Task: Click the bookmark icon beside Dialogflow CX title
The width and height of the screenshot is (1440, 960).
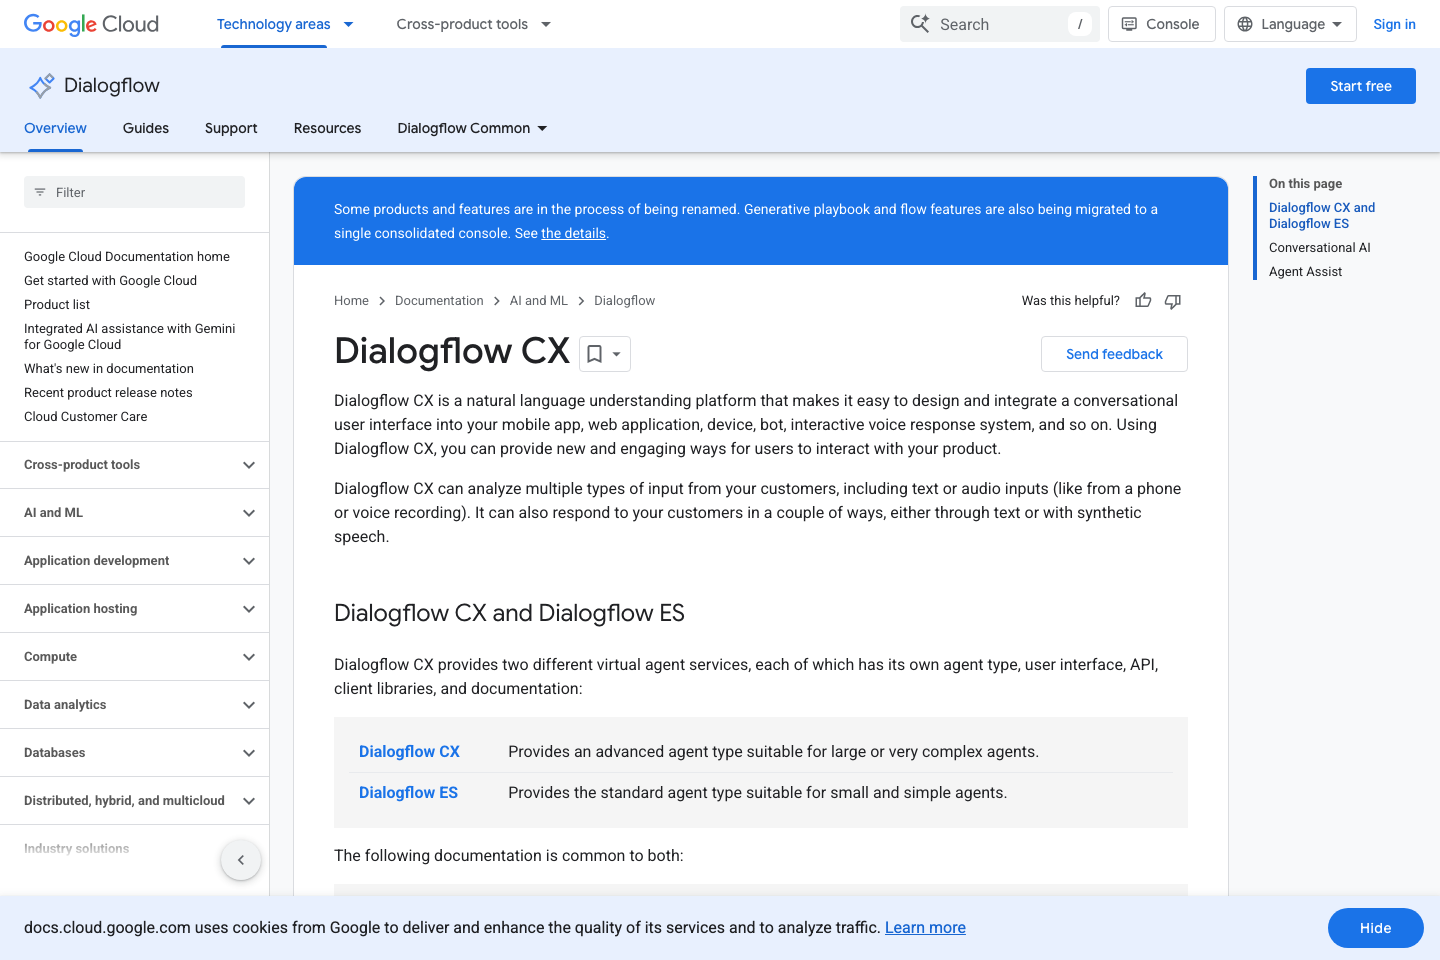Action: tap(595, 354)
